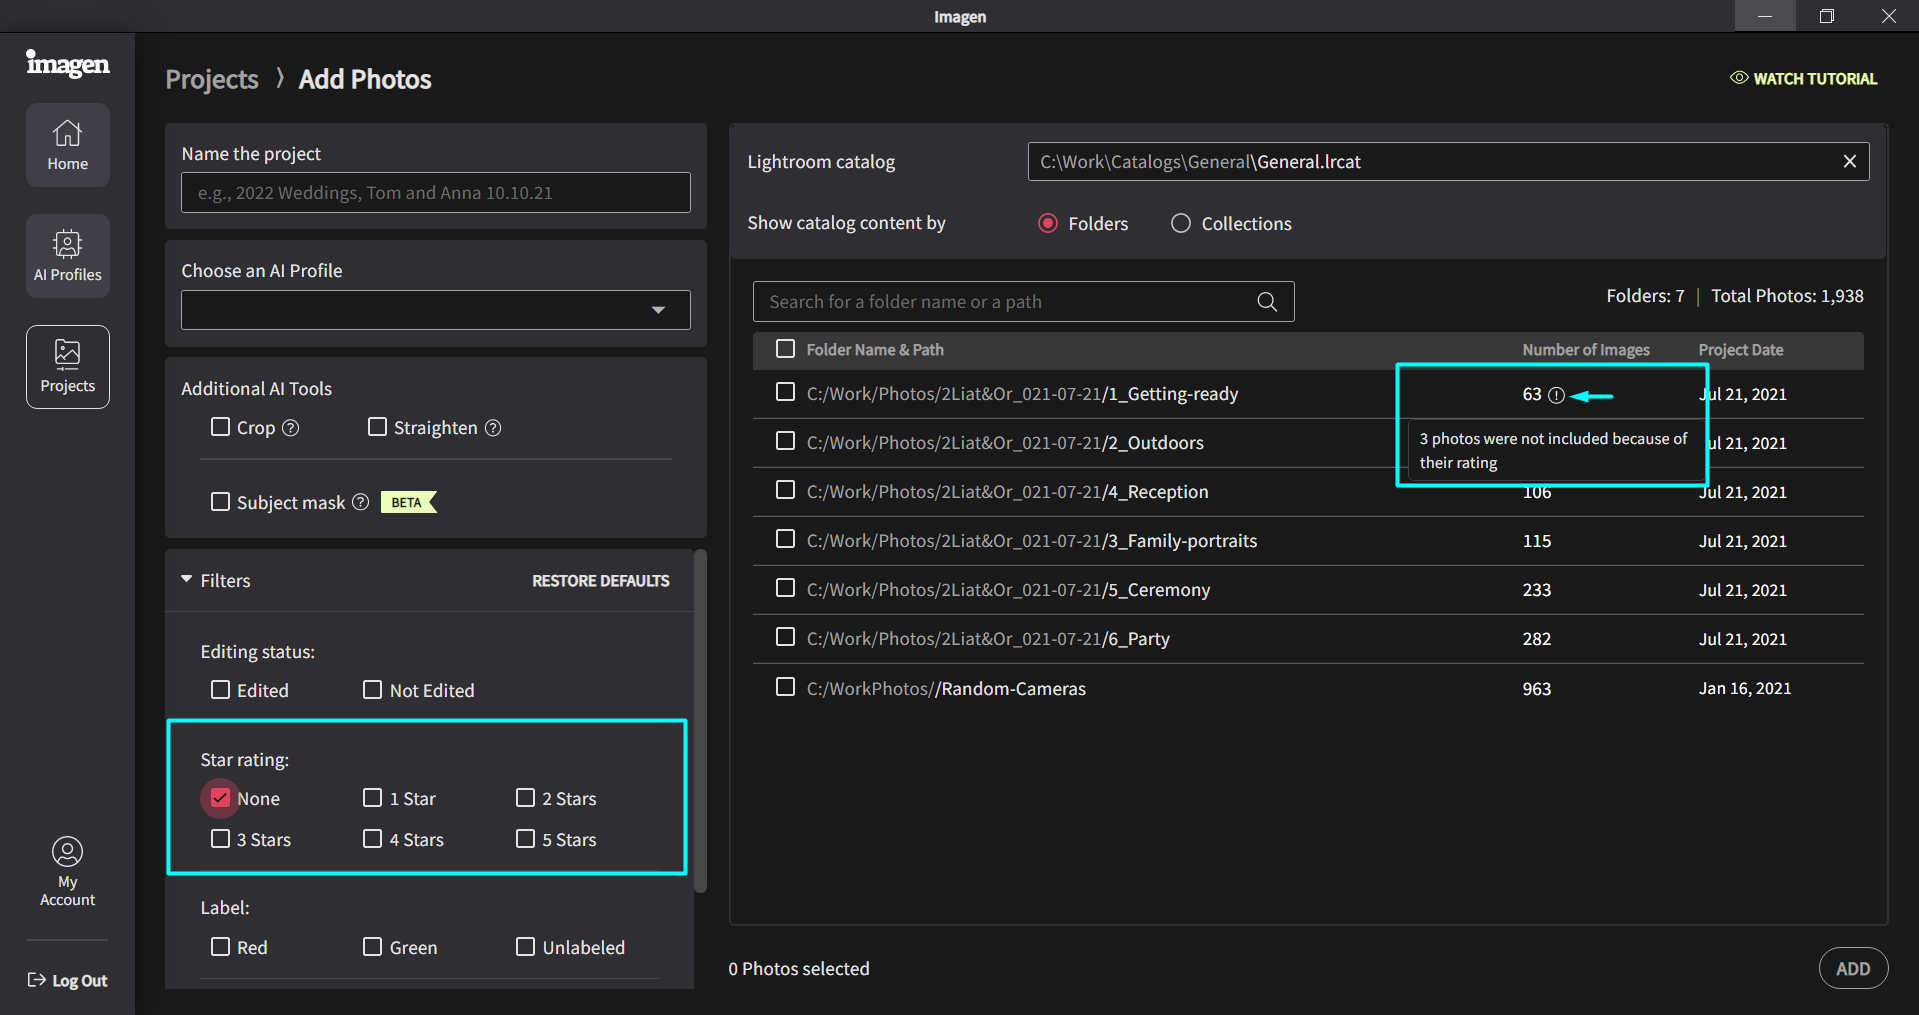Uncheck the None star rating

(x=220, y=798)
